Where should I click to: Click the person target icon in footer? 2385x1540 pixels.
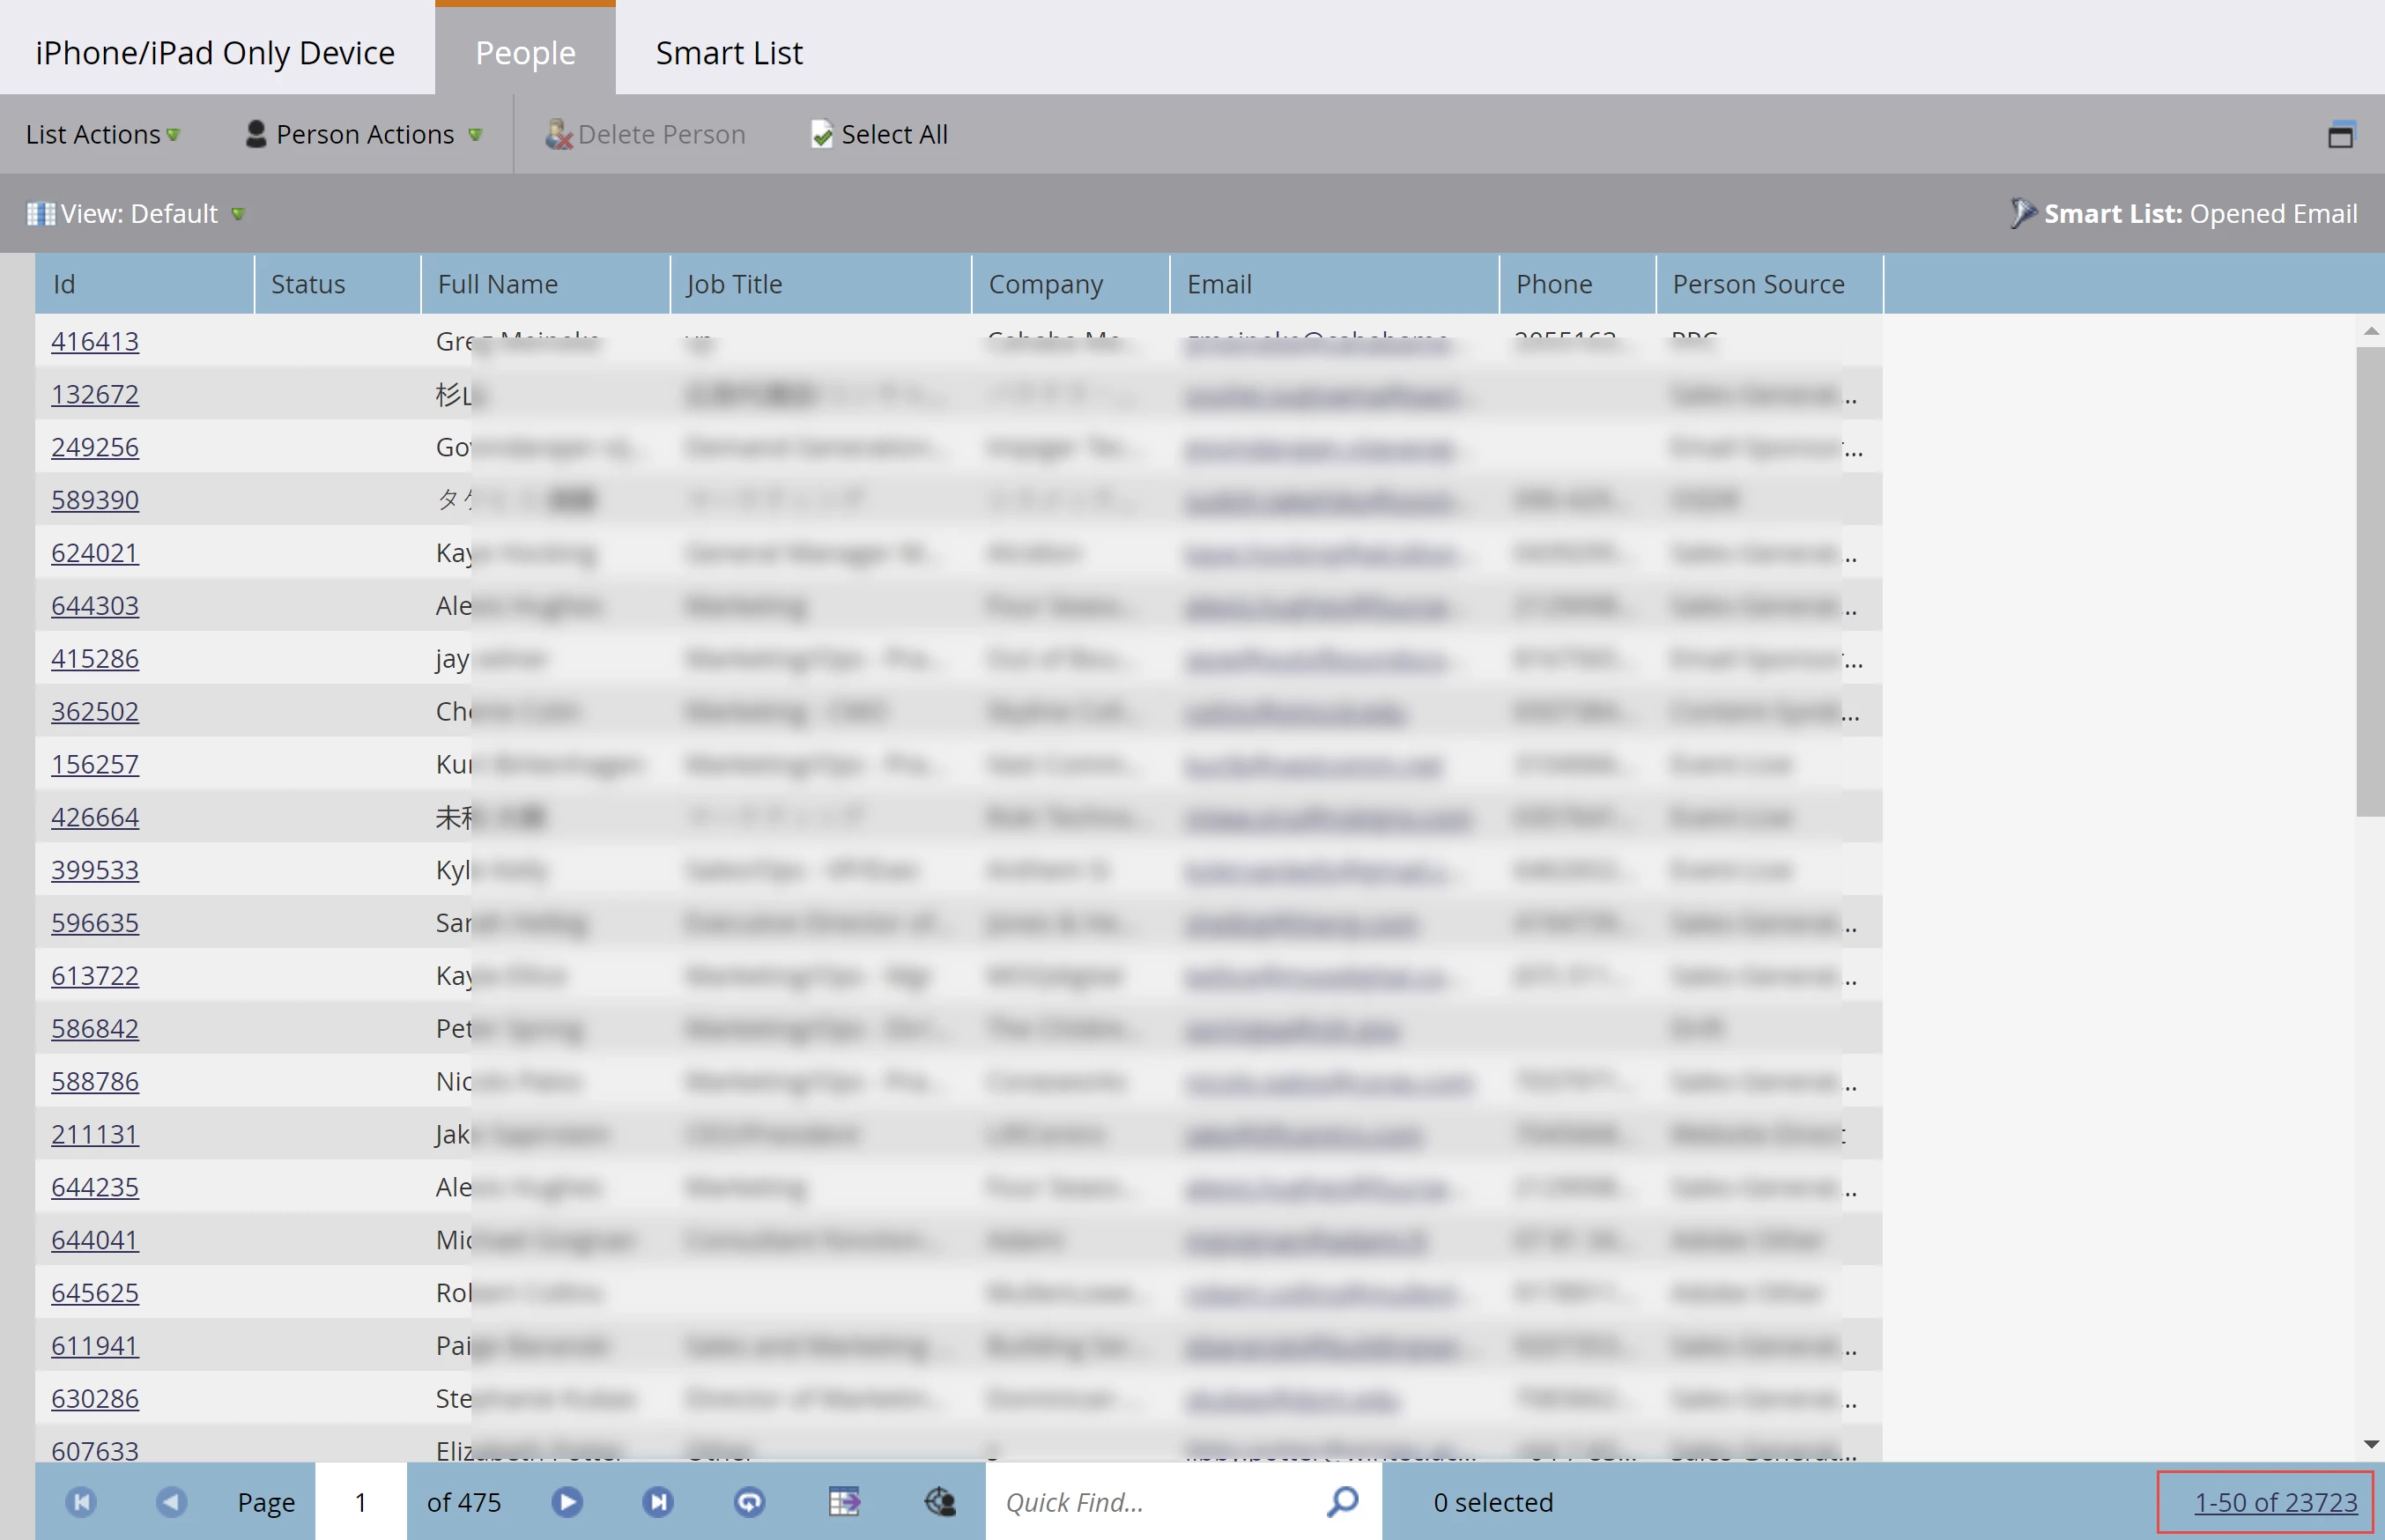point(940,1501)
